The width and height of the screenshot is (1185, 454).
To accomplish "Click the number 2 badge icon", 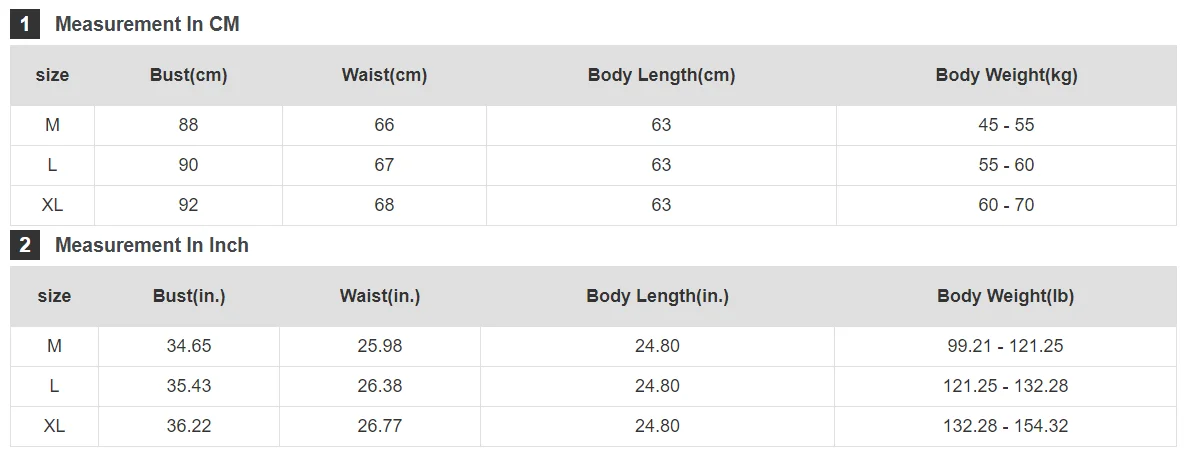I will (x=25, y=245).
